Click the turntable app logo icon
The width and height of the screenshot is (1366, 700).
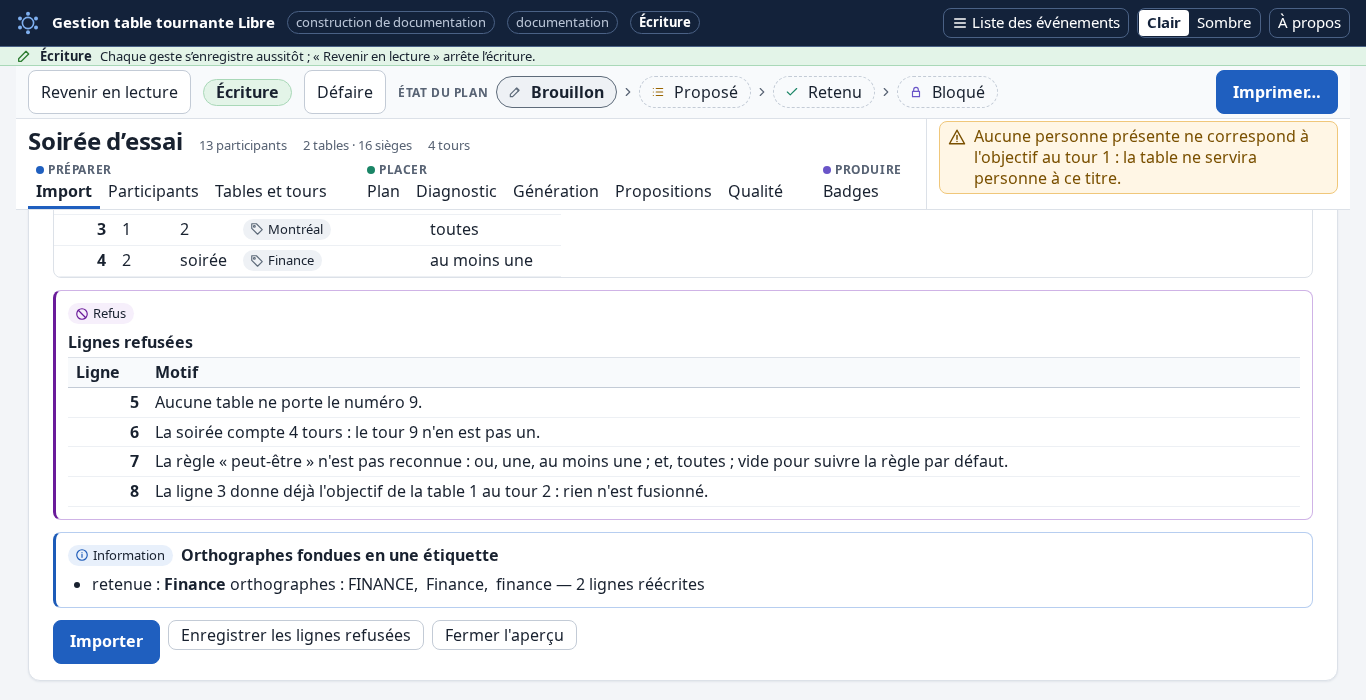point(28,22)
